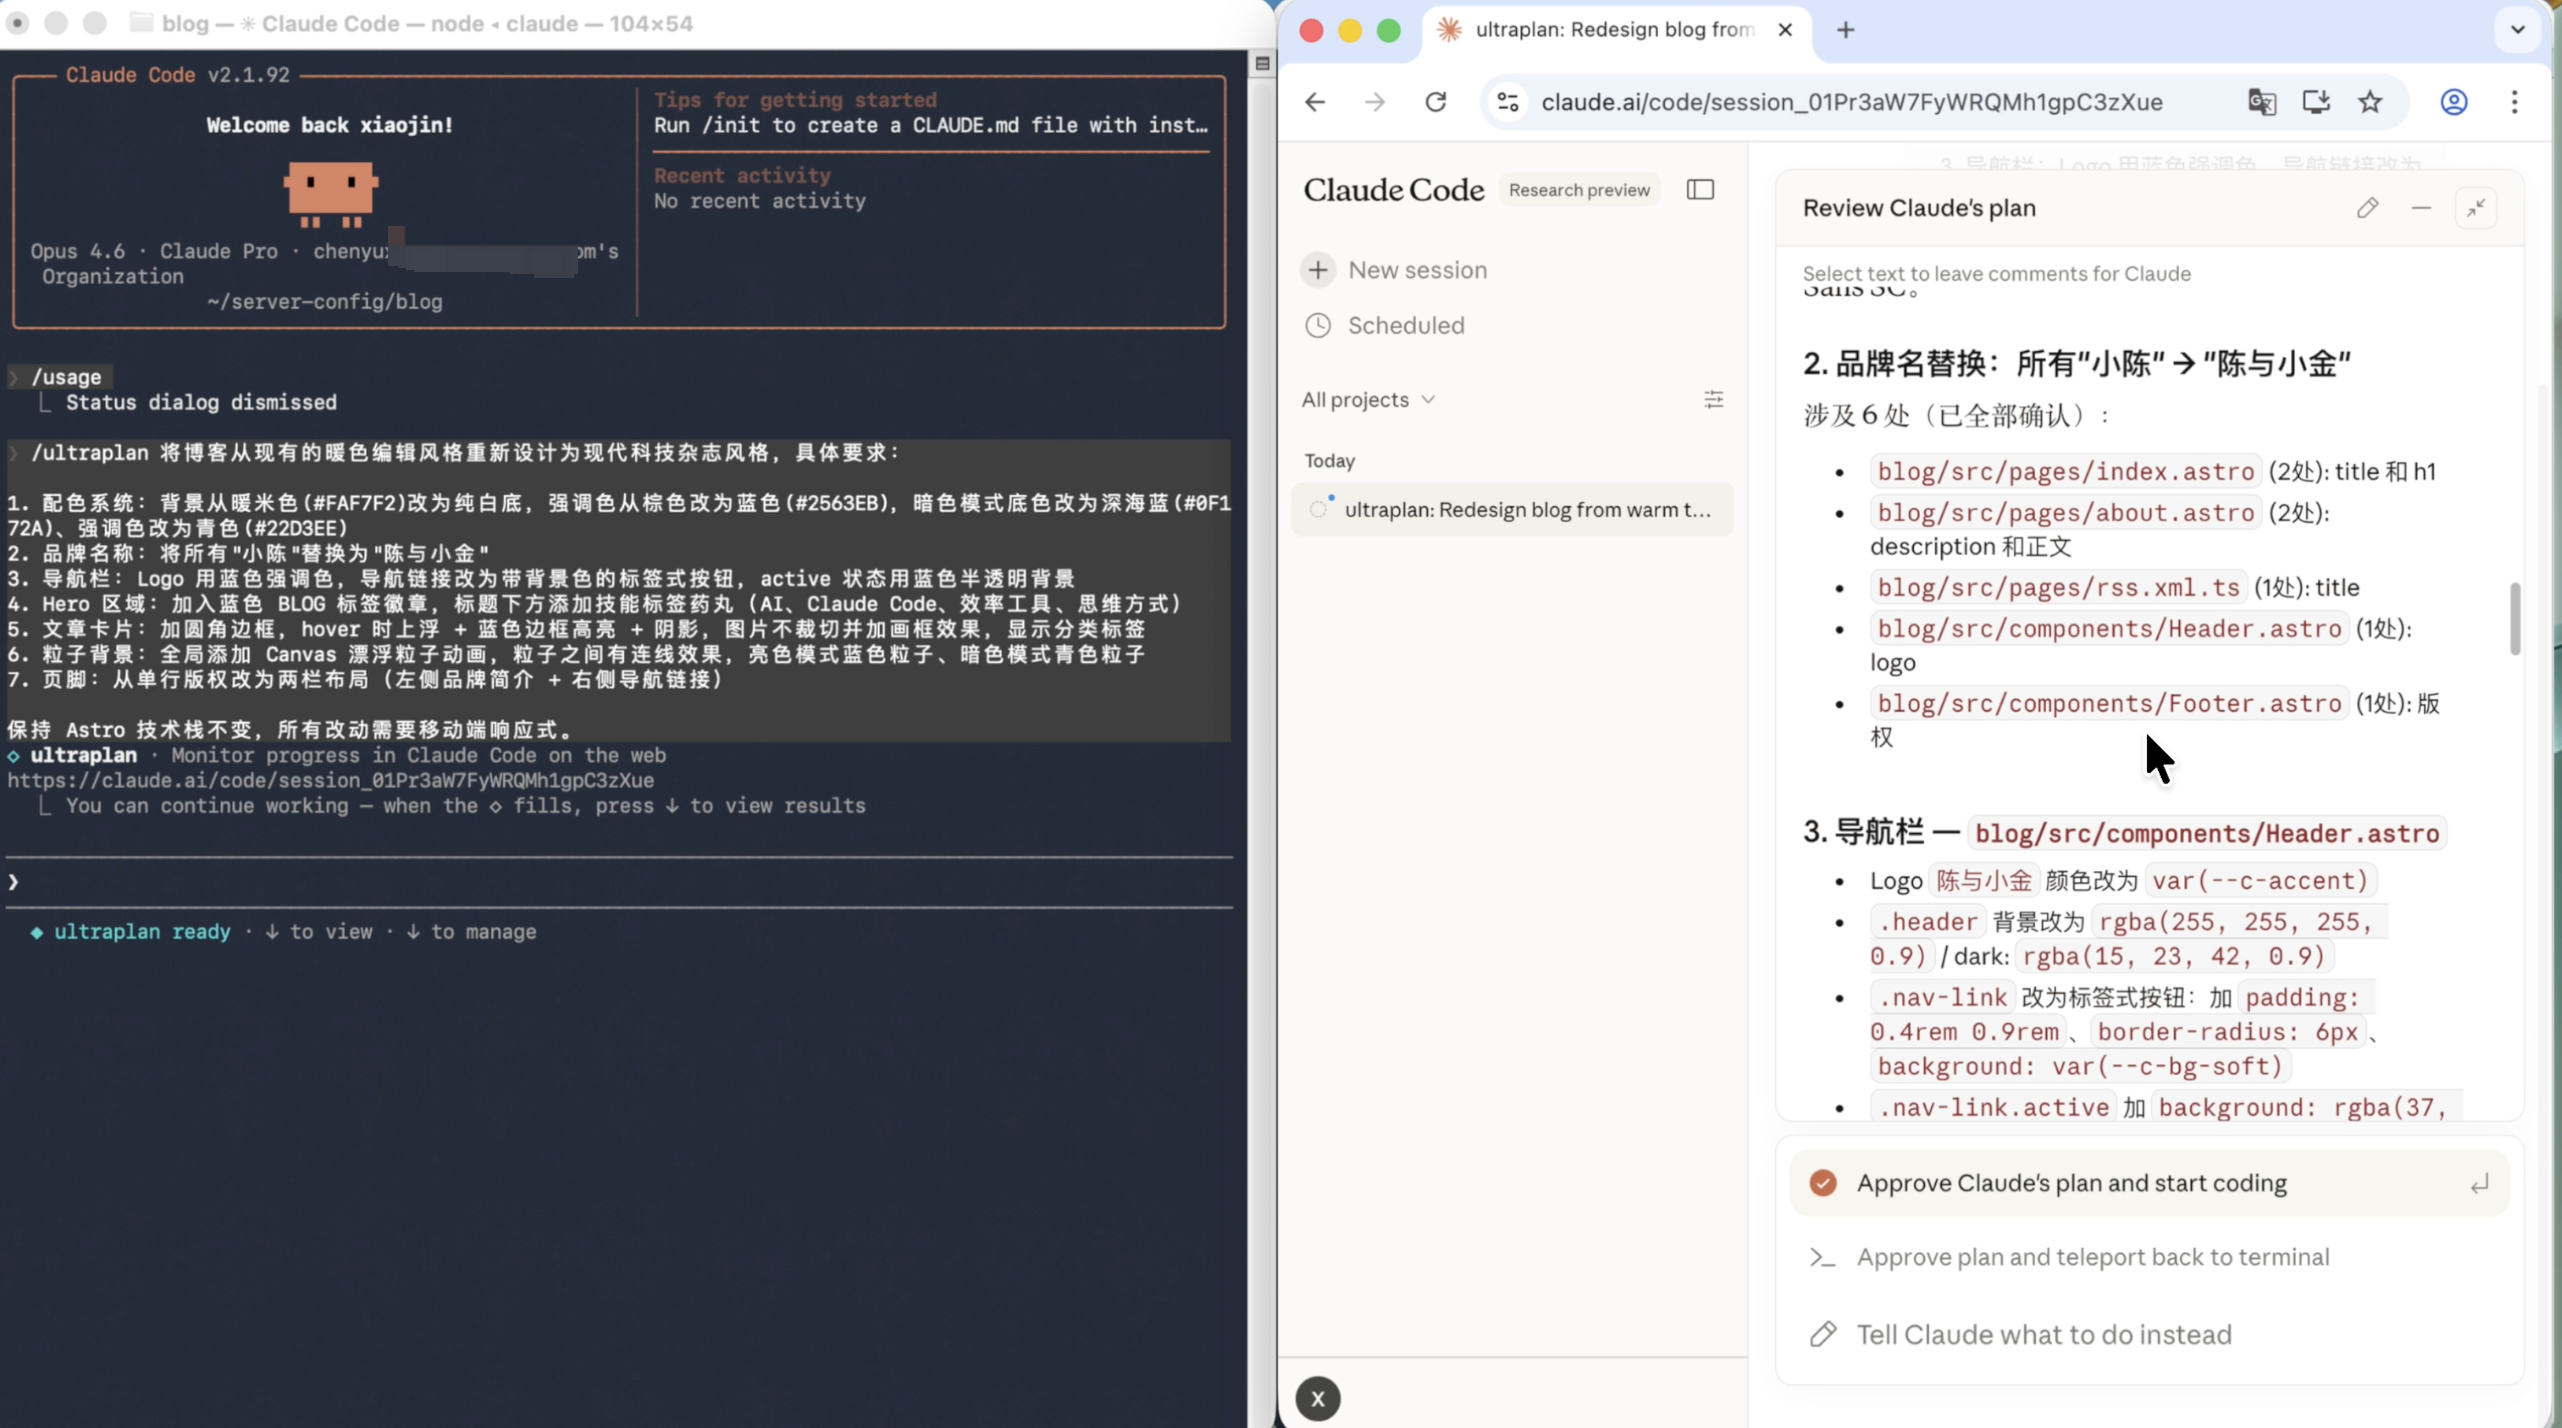Click the browser address bar URL
The height and width of the screenshot is (1428, 2562).
click(1852, 102)
